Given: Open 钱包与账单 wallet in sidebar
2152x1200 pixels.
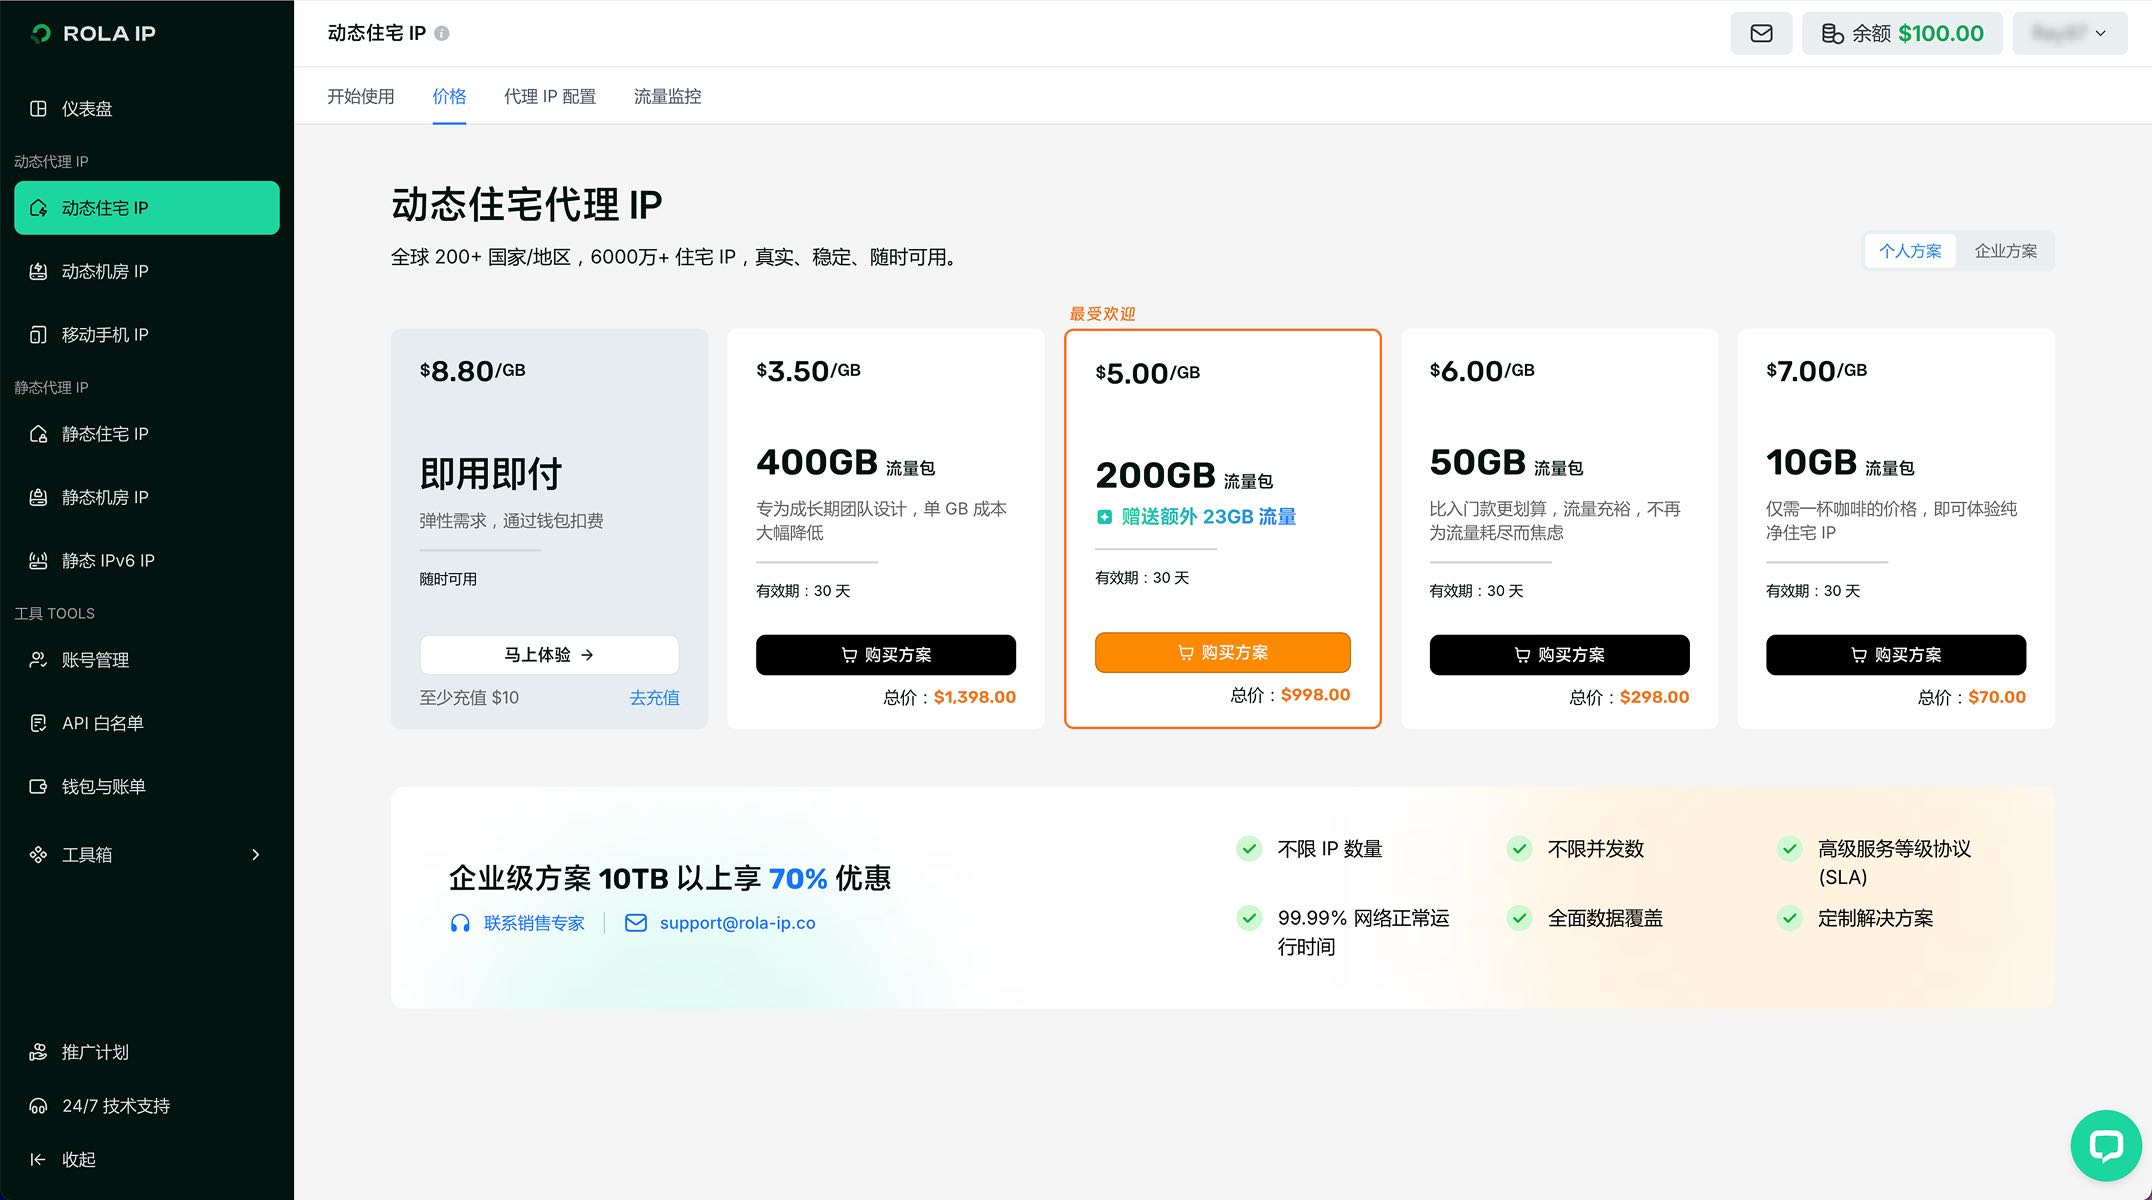Looking at the screenshot, I should coord(103,787).
